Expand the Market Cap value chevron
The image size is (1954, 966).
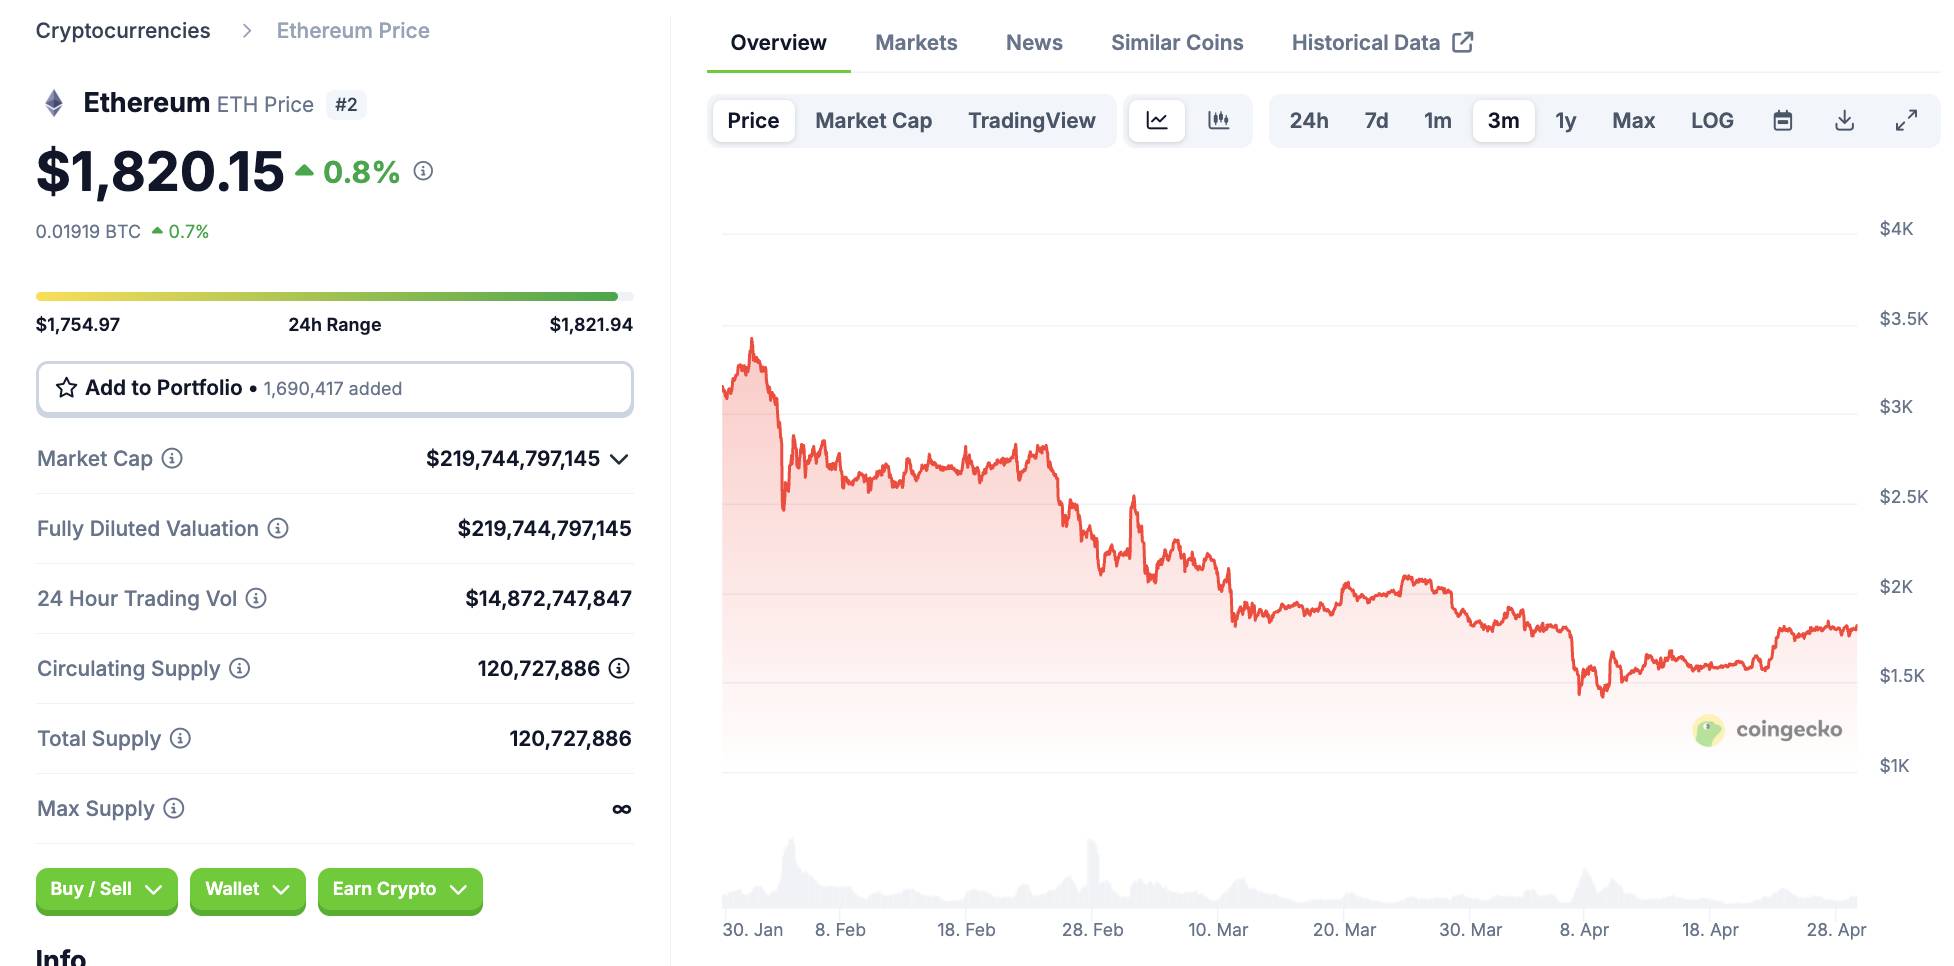point(619,459)
